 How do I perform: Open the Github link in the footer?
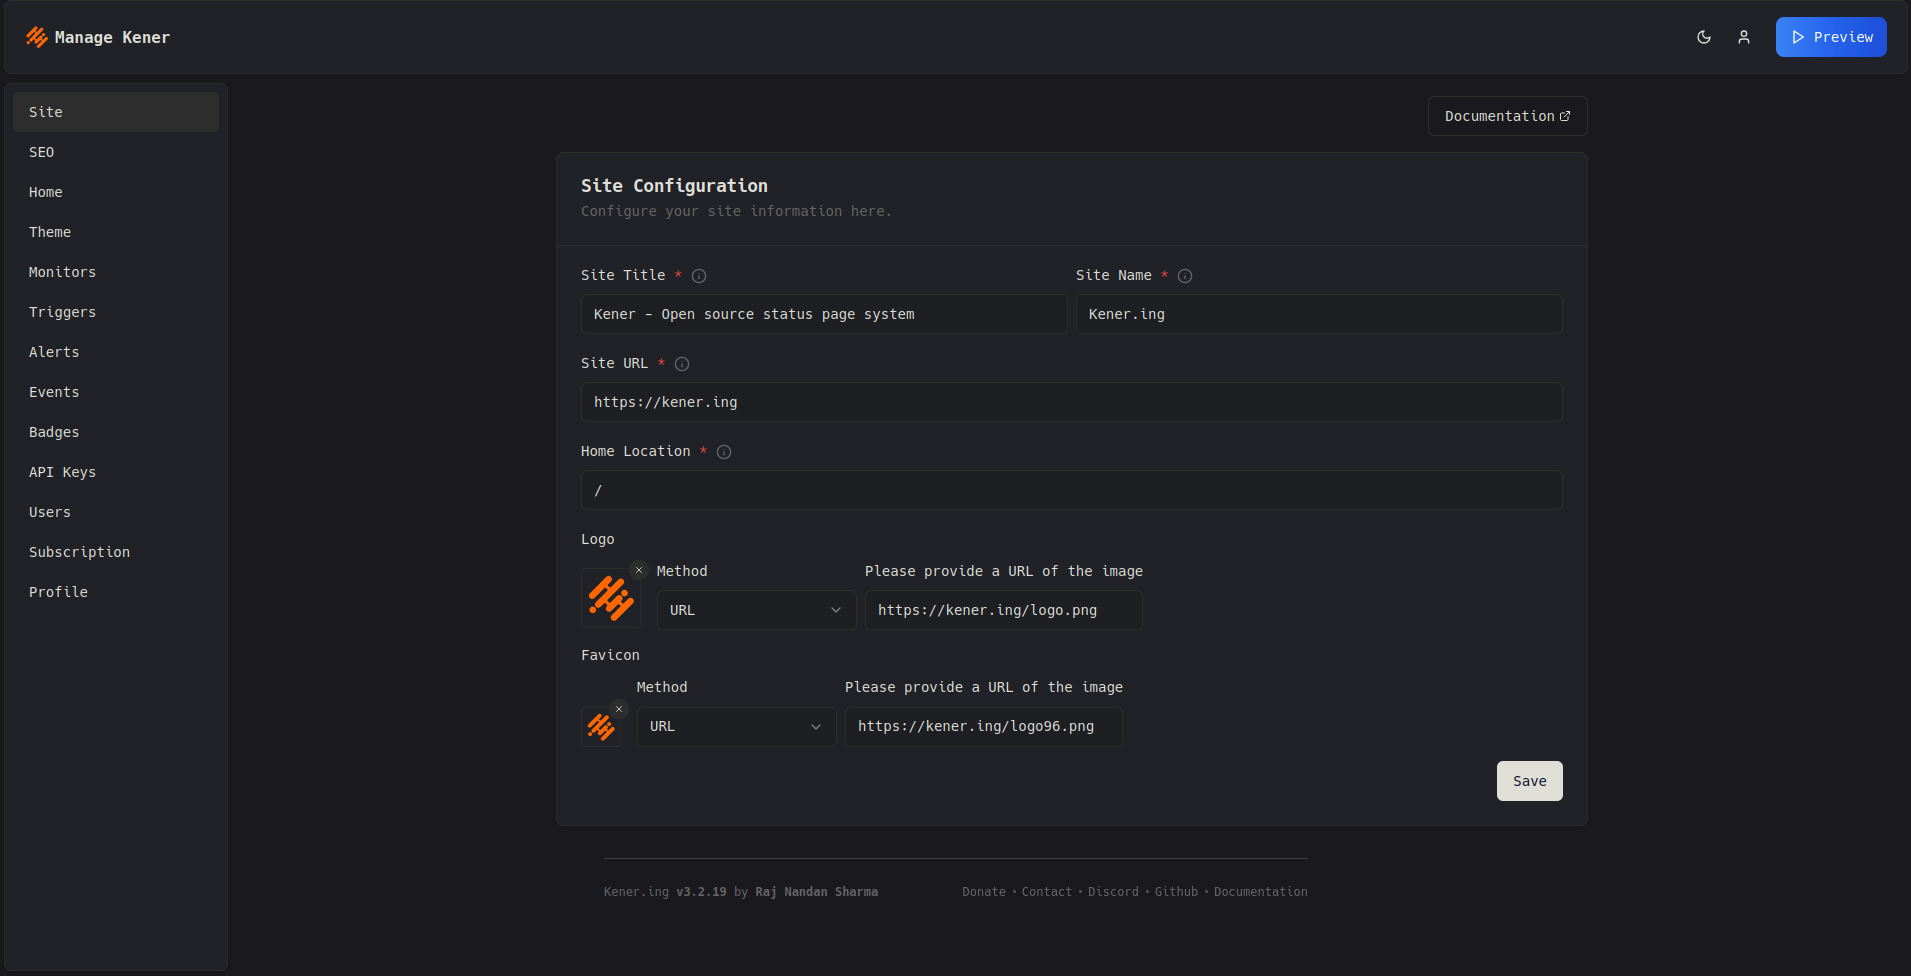click(1176, 892)
